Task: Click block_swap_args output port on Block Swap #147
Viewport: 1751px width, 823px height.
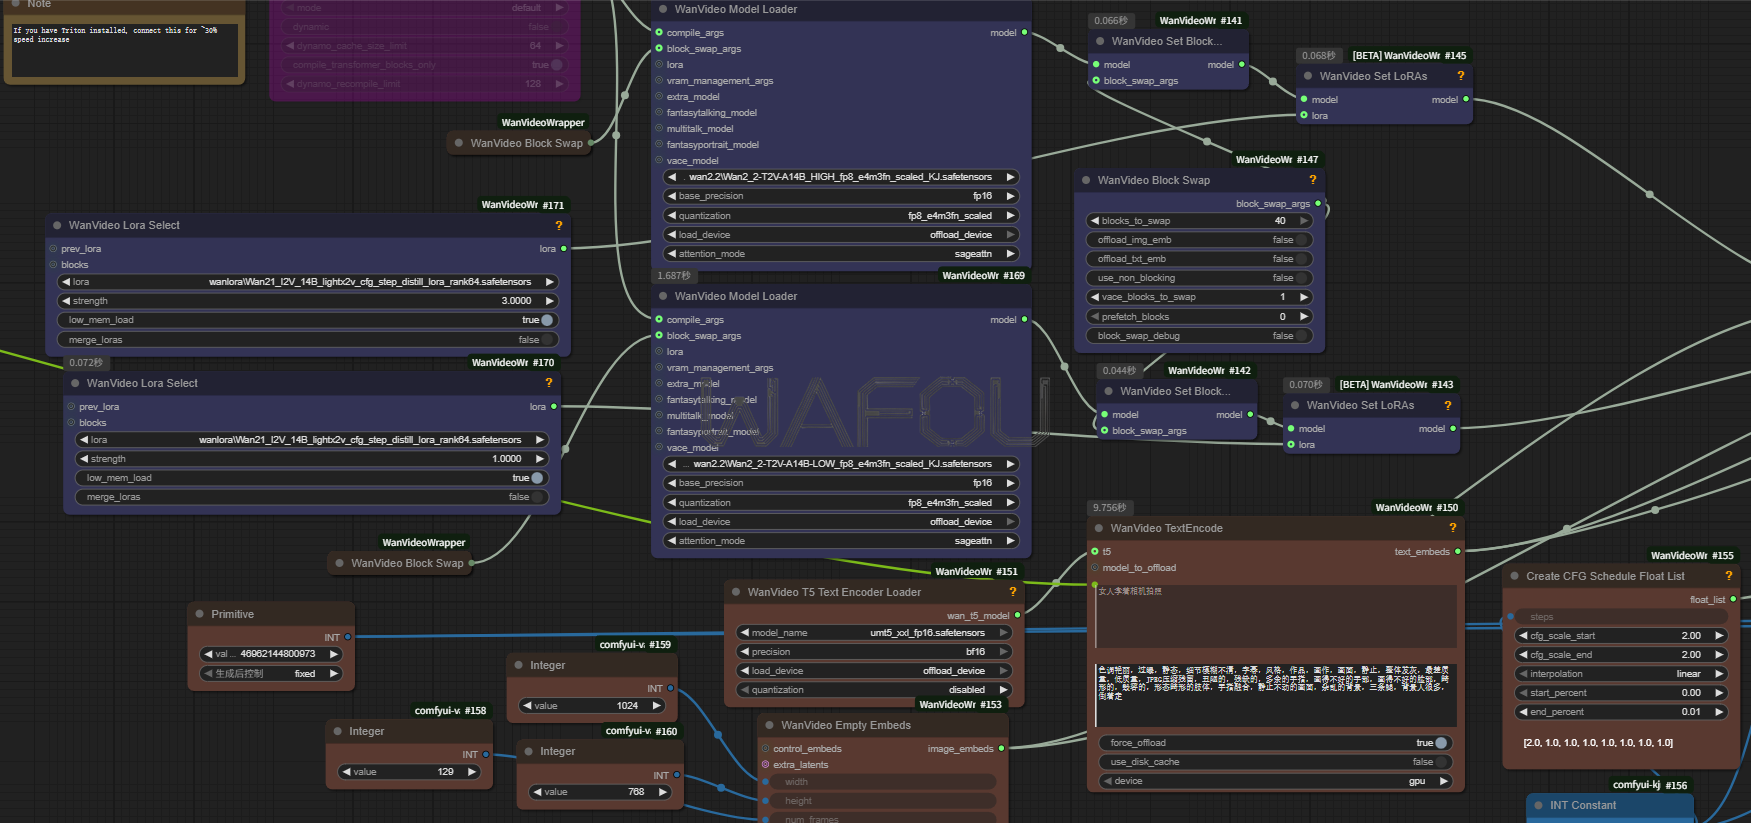Action: tap(1318, 203)
